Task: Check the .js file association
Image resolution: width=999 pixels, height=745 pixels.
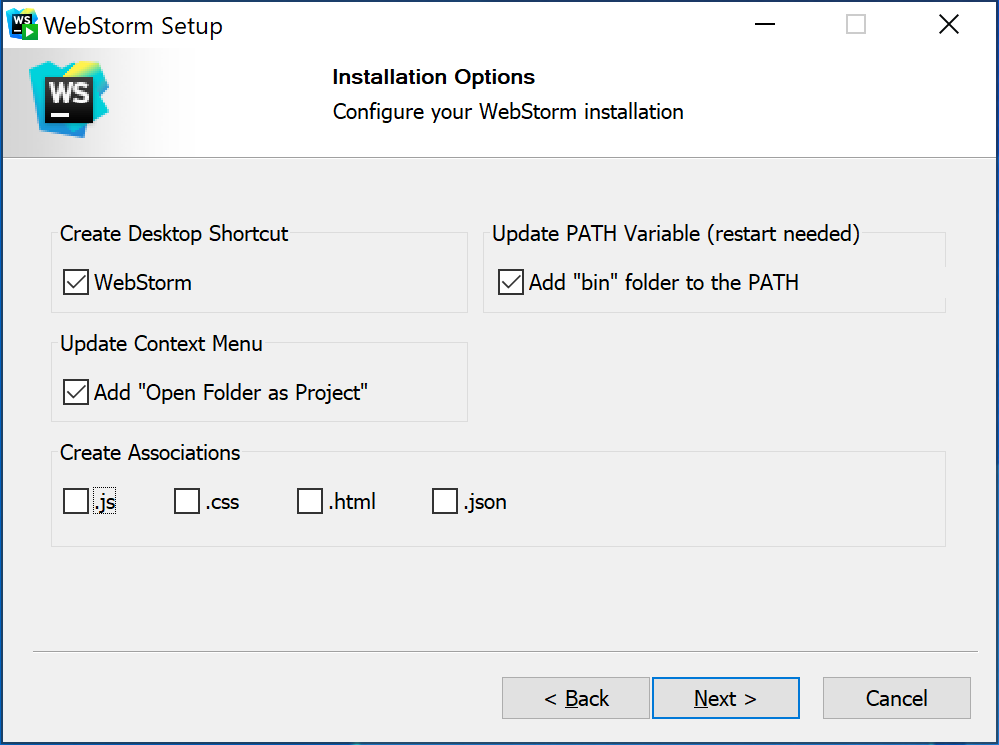Action: [x=75, y=501]
